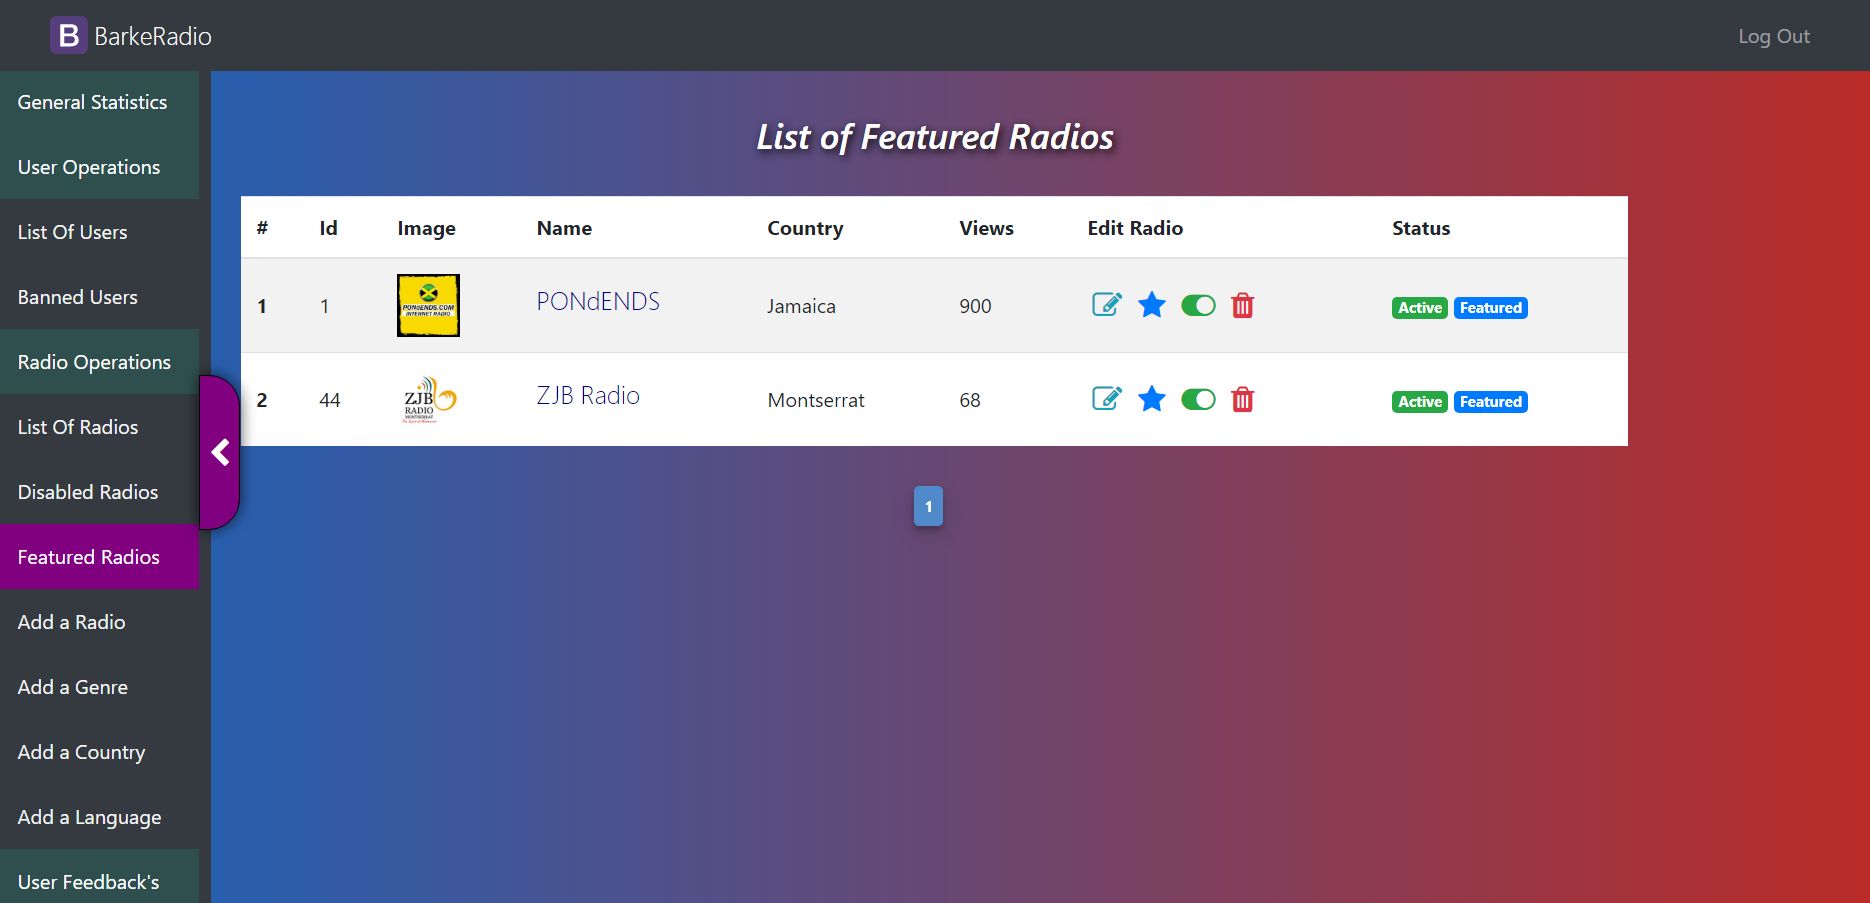Viewport: 1870px width, 903px height.
Task: Click the PONdENDS radio thumbnail image
Action: 428,305
